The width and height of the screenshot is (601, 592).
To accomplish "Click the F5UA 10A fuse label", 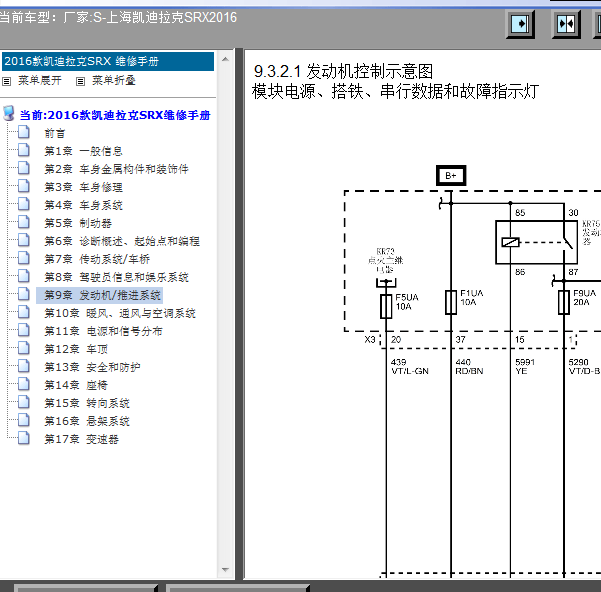I will pyautogui.click(x=407, y=302).
